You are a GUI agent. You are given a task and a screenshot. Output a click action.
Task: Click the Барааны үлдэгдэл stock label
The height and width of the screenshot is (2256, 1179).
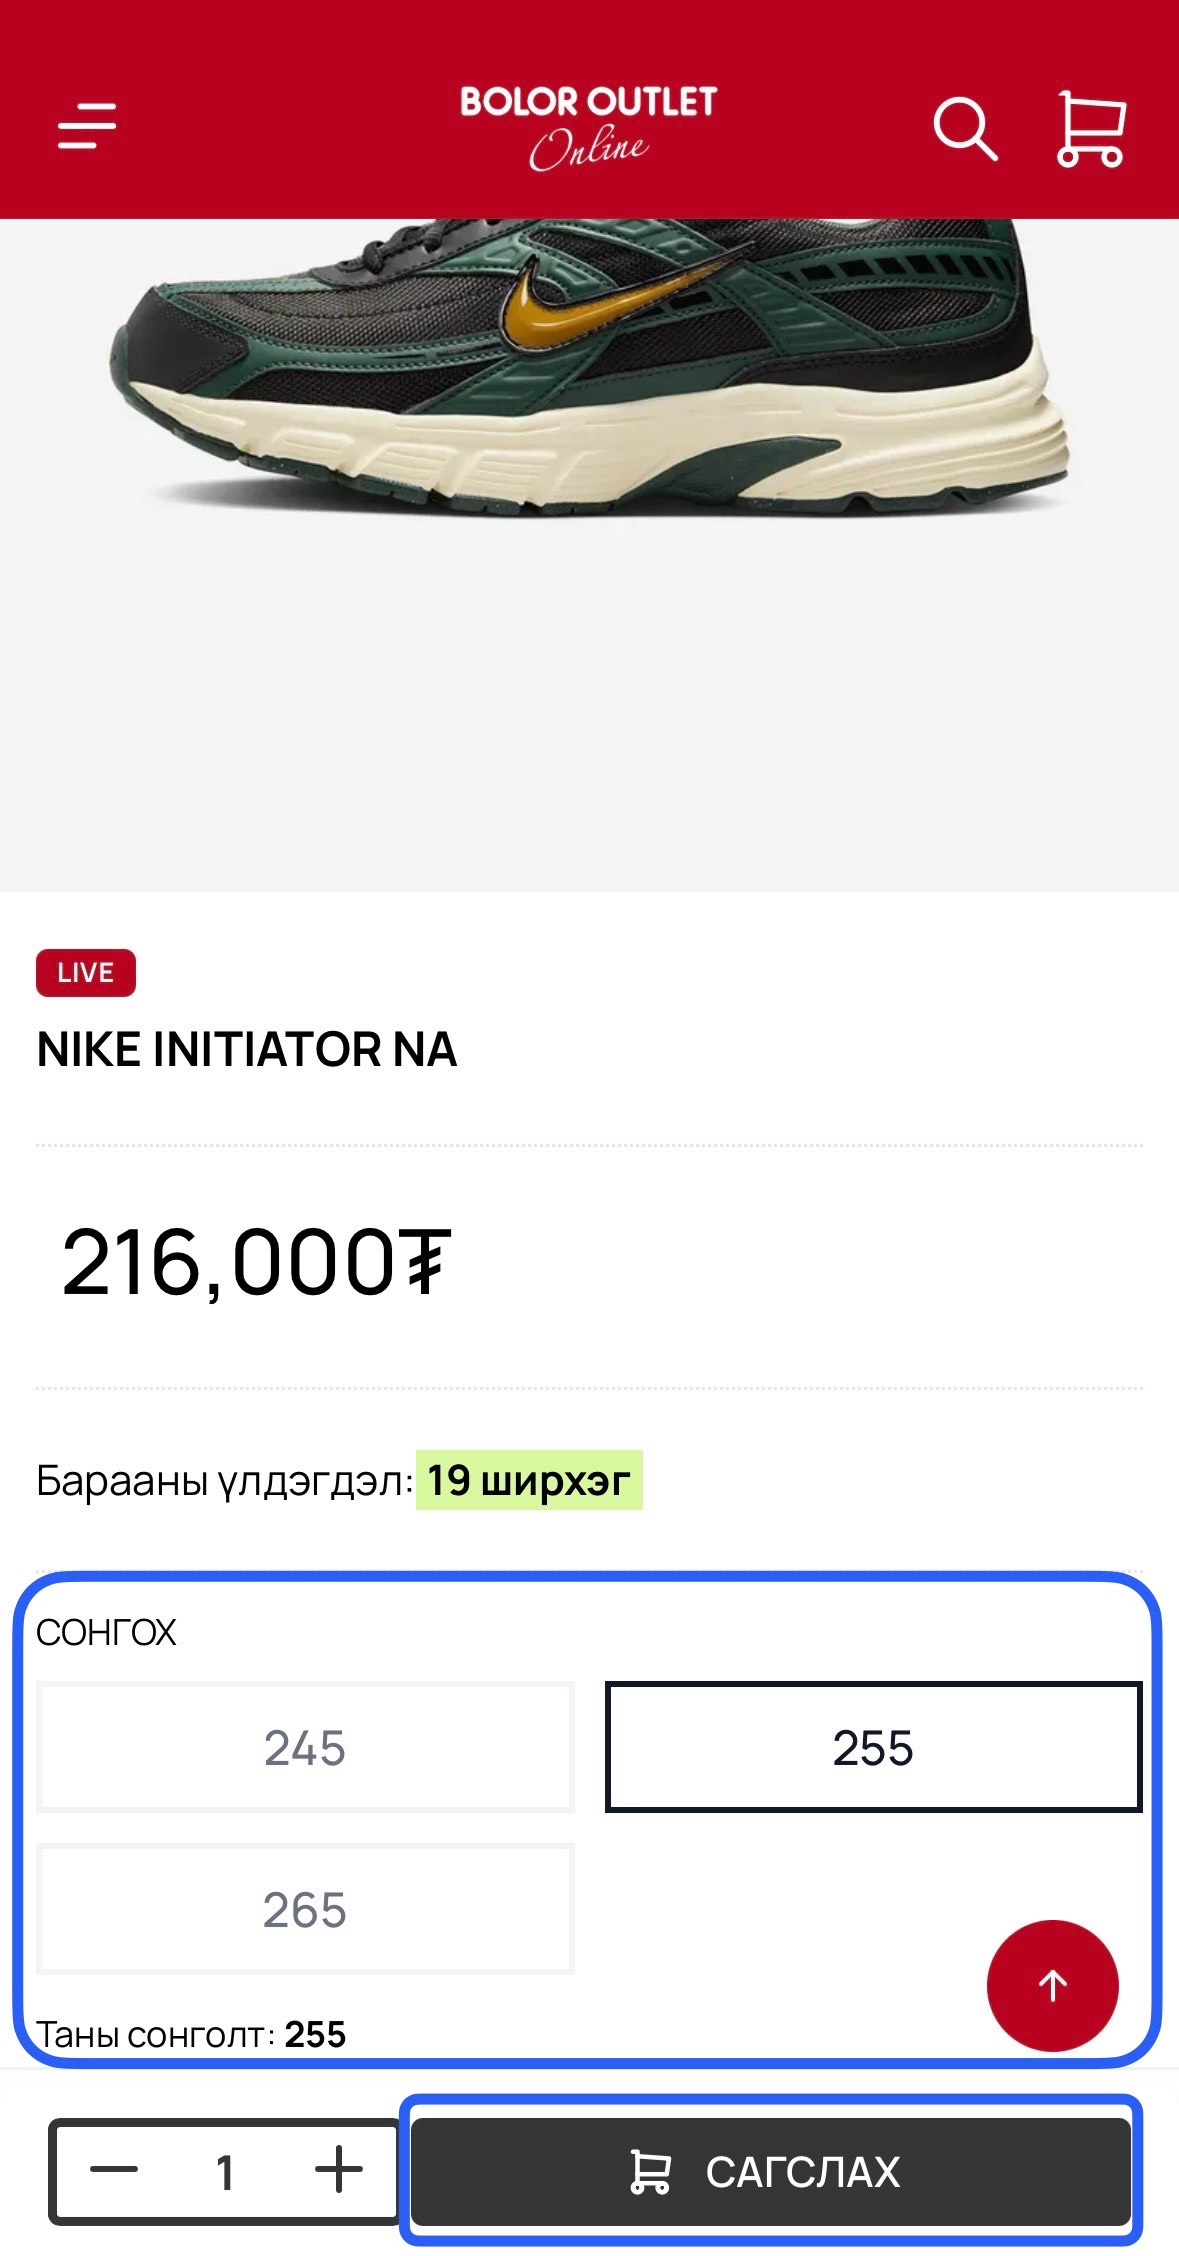[224, 1481]
